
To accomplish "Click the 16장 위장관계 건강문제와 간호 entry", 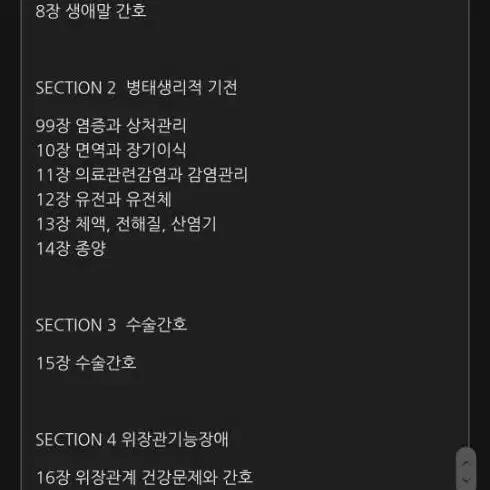I will [144, 477].
